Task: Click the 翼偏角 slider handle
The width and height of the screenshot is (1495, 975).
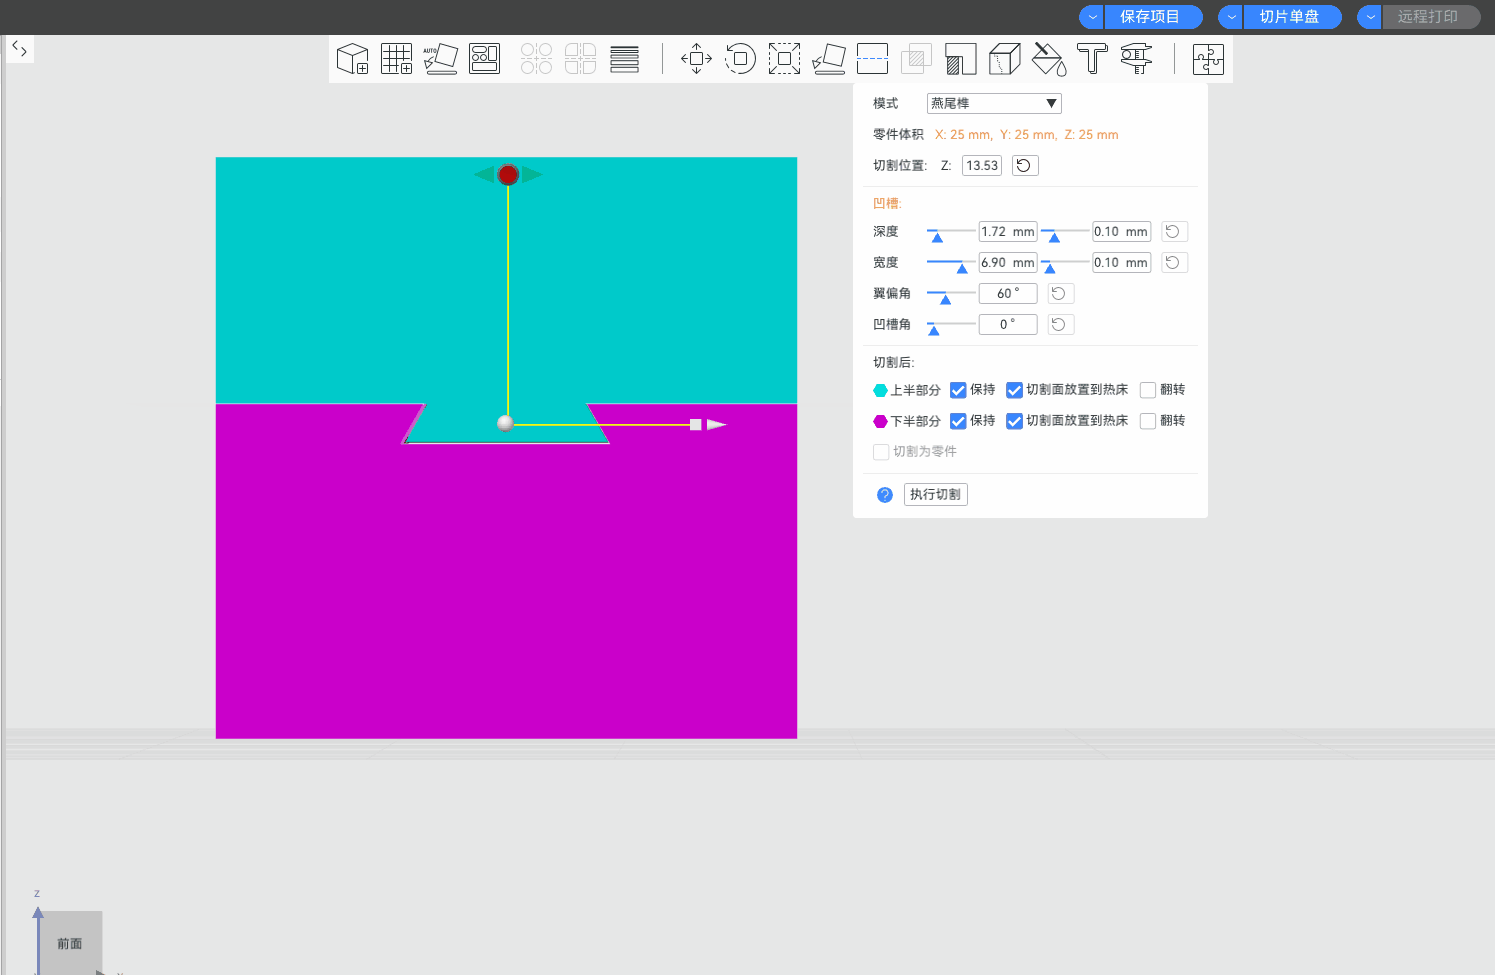Action: 945,299
